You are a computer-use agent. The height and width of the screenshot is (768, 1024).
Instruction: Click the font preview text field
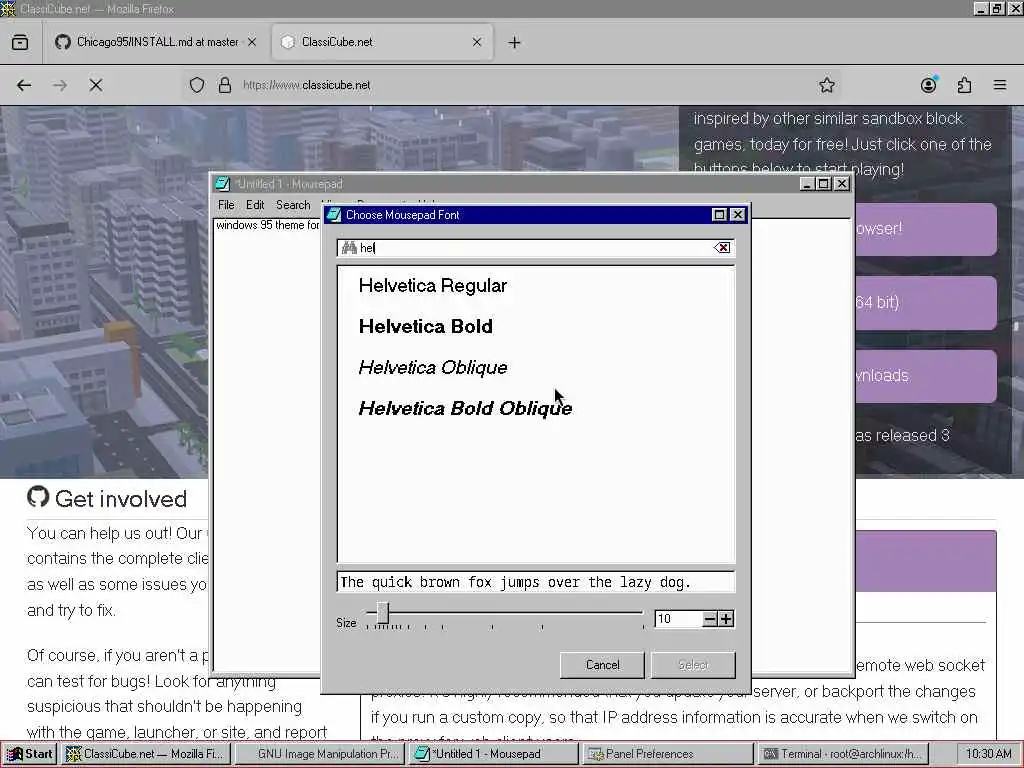(x=536, y=582)
